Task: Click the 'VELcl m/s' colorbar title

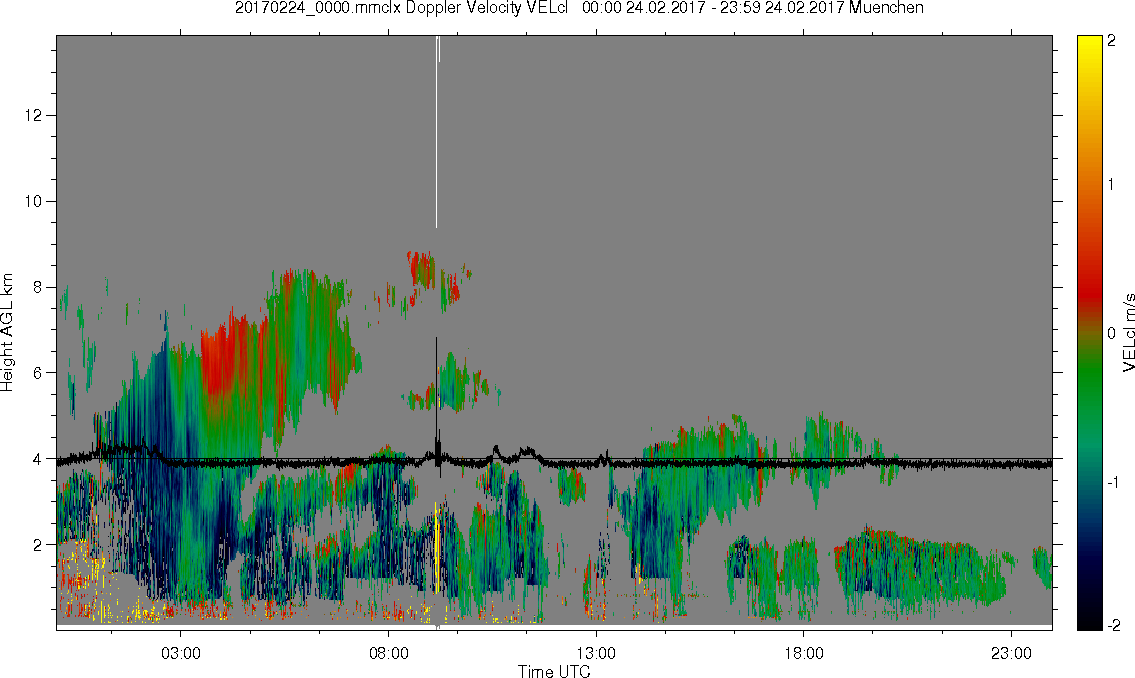Action: pos(1128,334)
